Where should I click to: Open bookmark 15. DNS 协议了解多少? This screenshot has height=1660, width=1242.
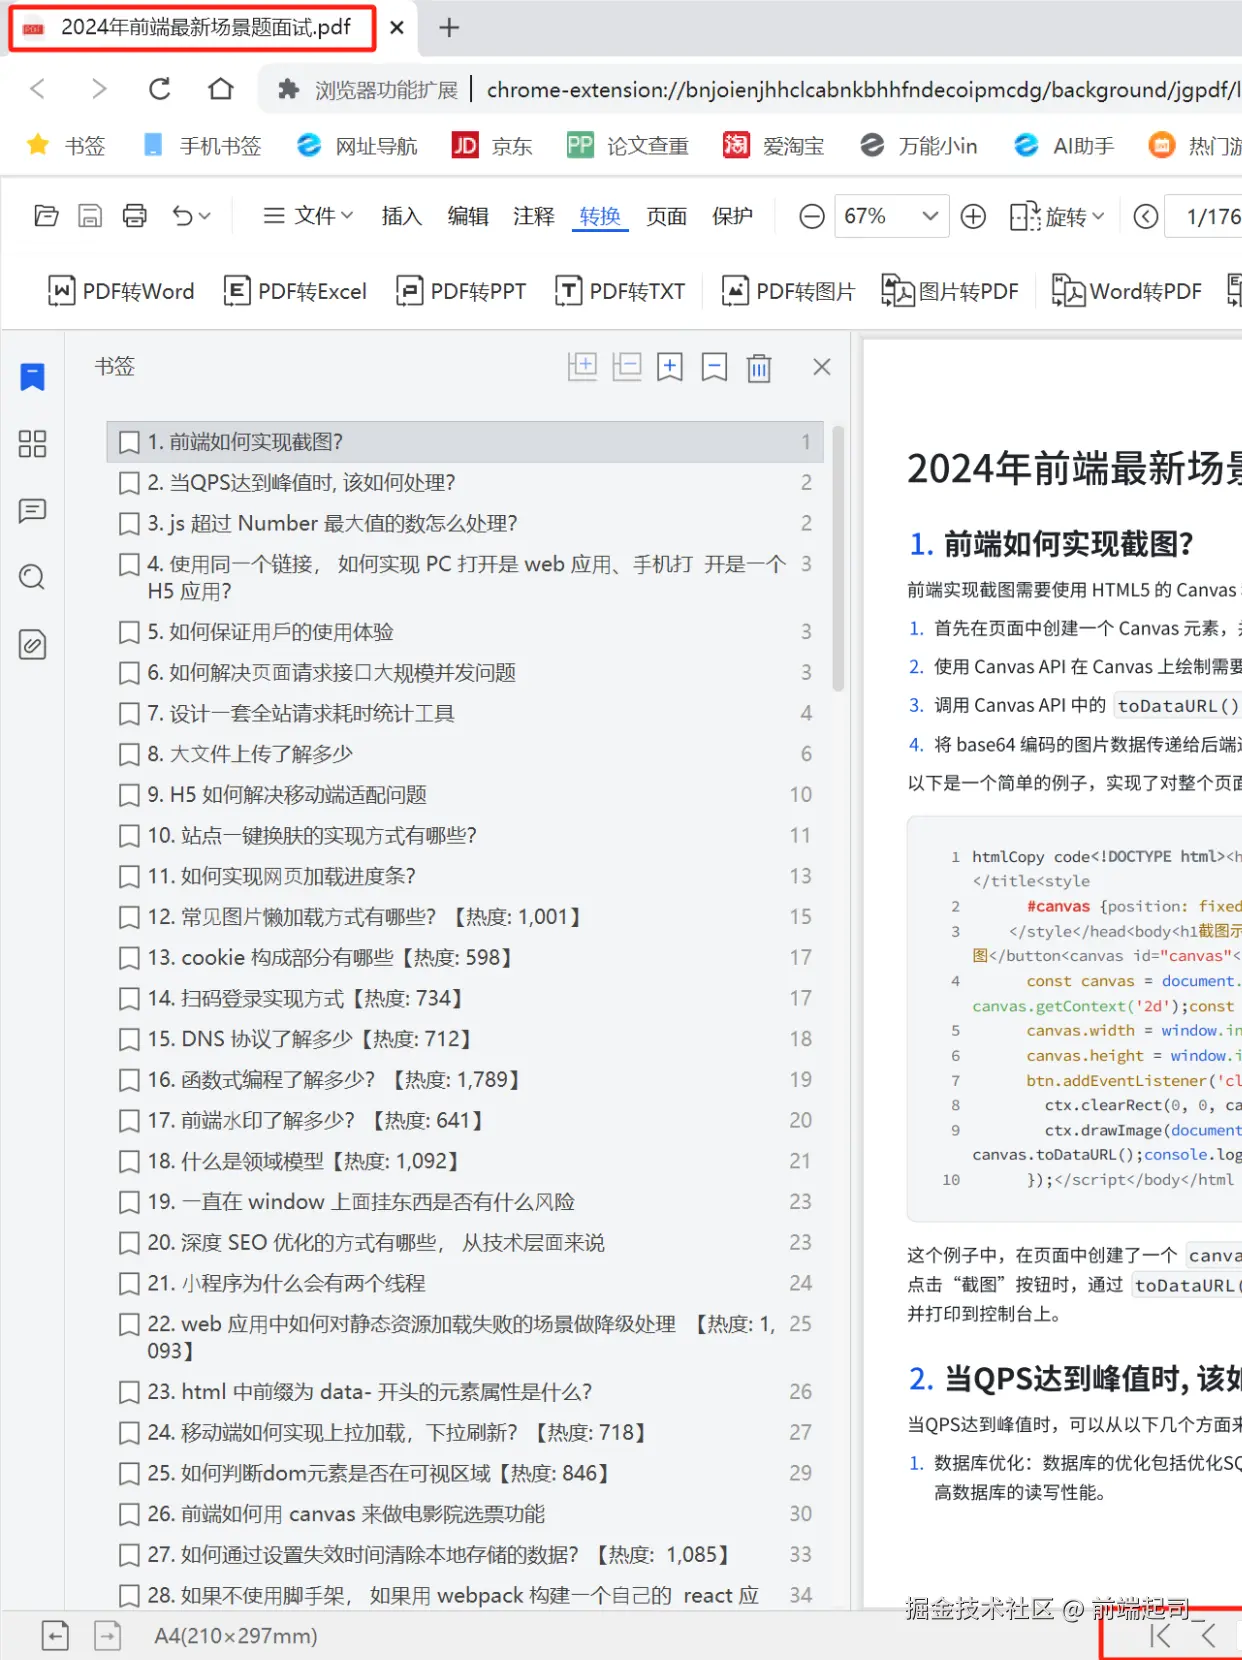(x=464, y=1039)
